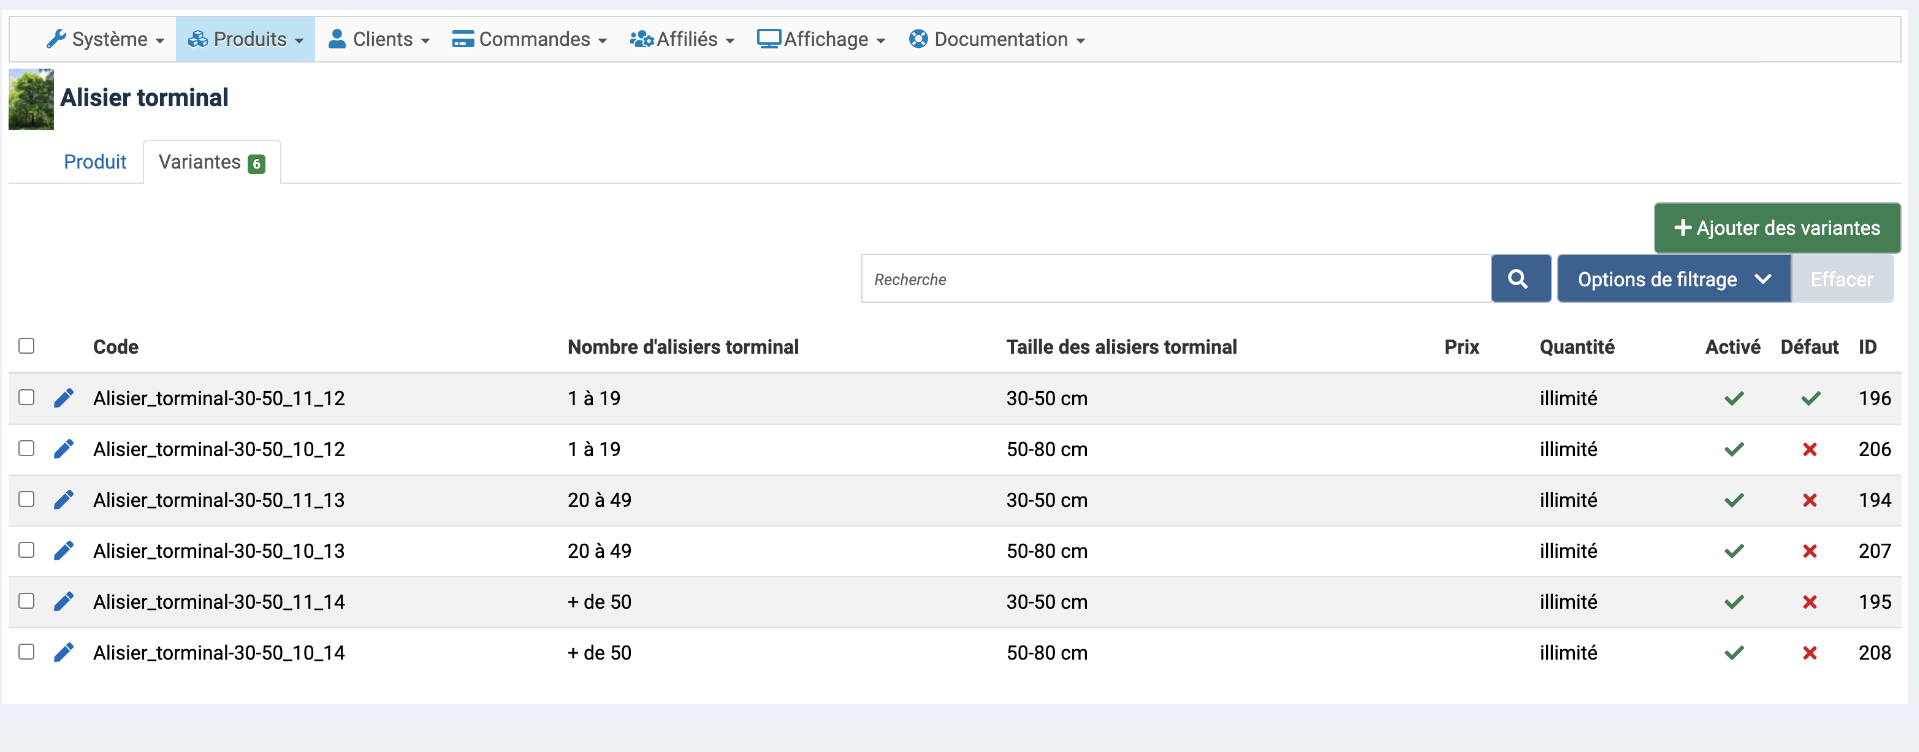
Task: Tick the checkbox for Alisier_torminal-30-50_11_14
Action: 27,601
